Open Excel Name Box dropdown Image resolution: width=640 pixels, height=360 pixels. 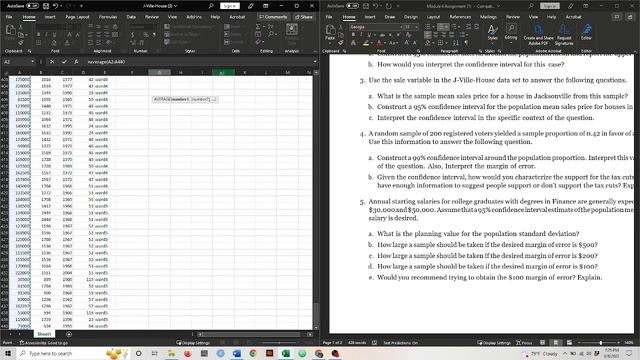32,62
